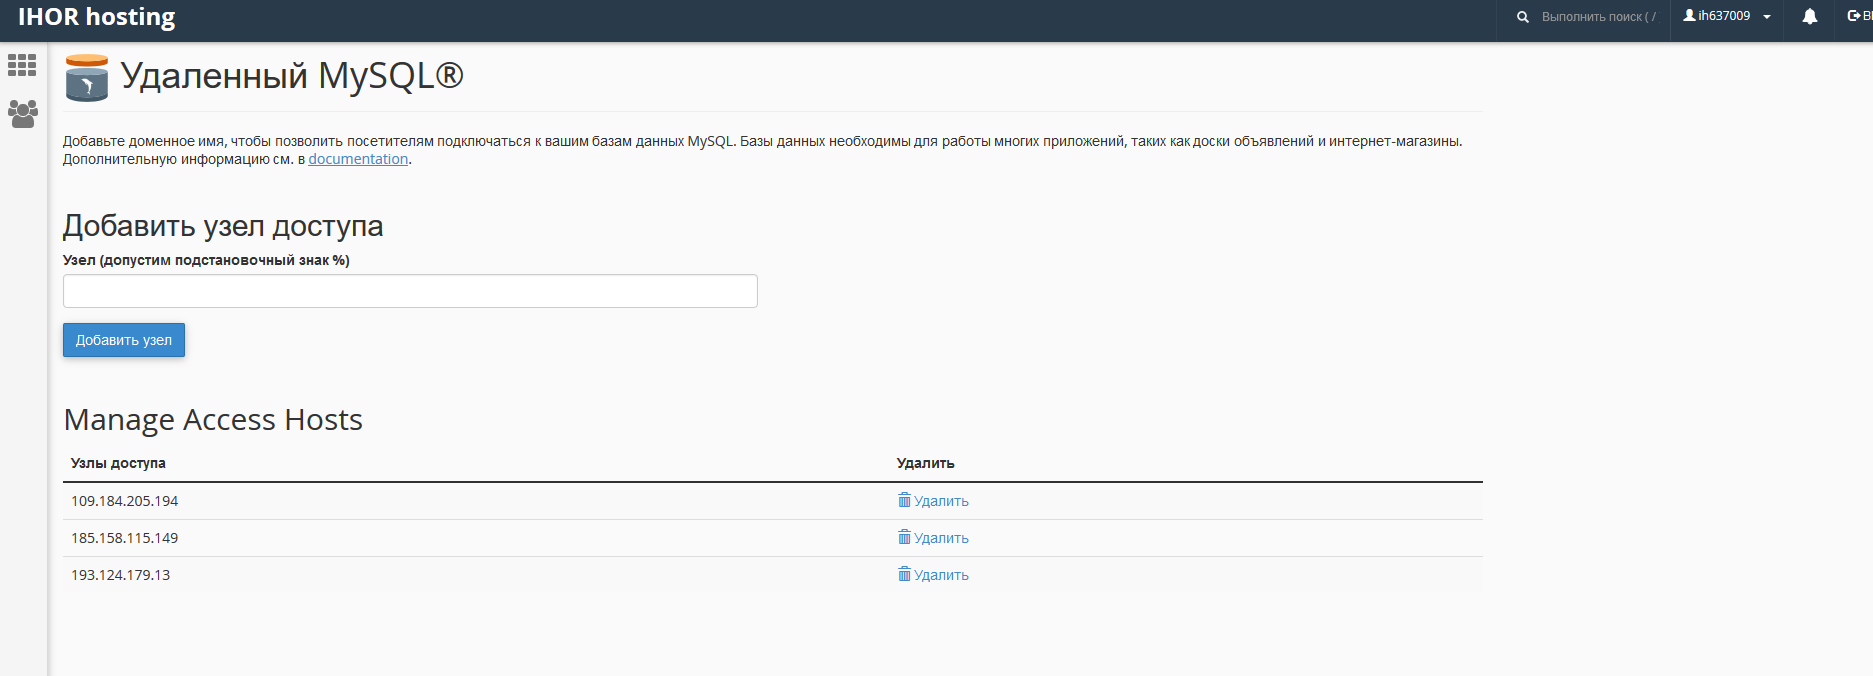The width and height of the screenshot is (1873, 676).
Task: Click the Remote MySQL database icon
Action: pyautogui.click(x=87, y=78)
